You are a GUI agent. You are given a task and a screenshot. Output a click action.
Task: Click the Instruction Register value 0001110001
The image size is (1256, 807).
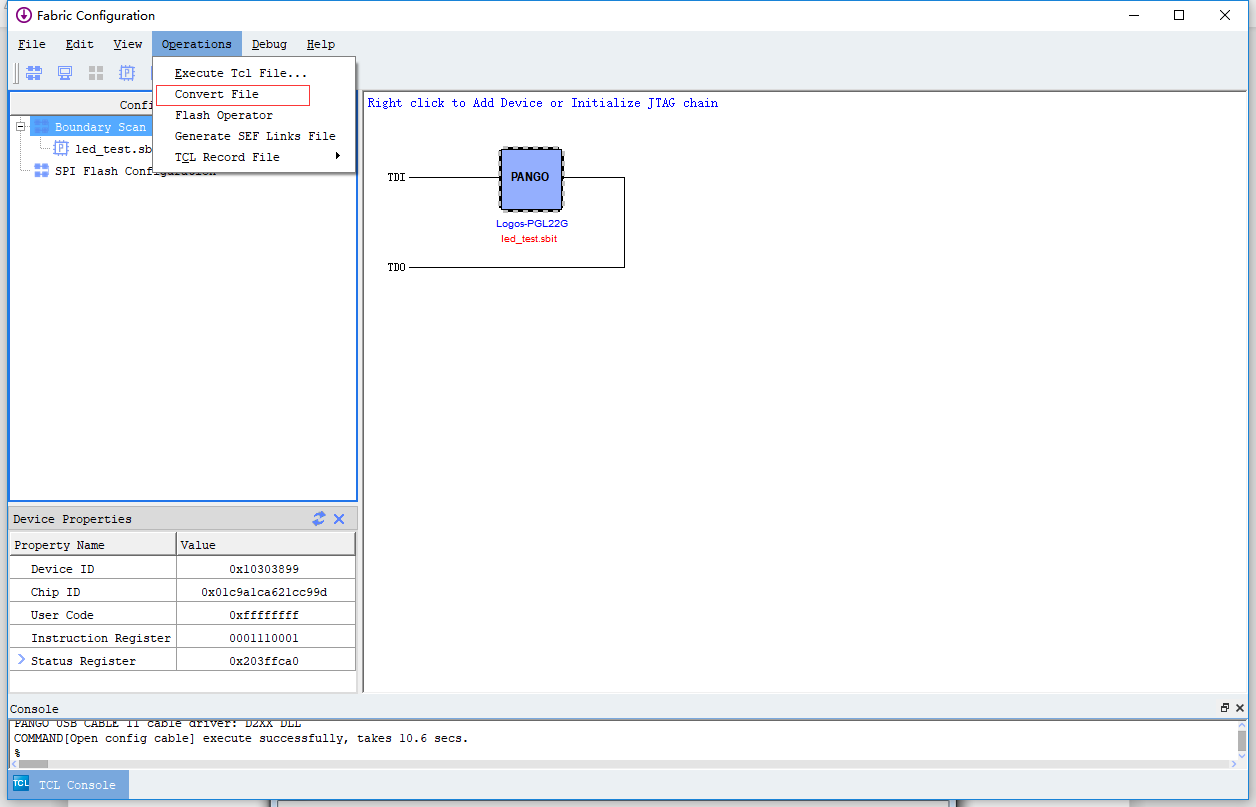(x=264, y=638)
